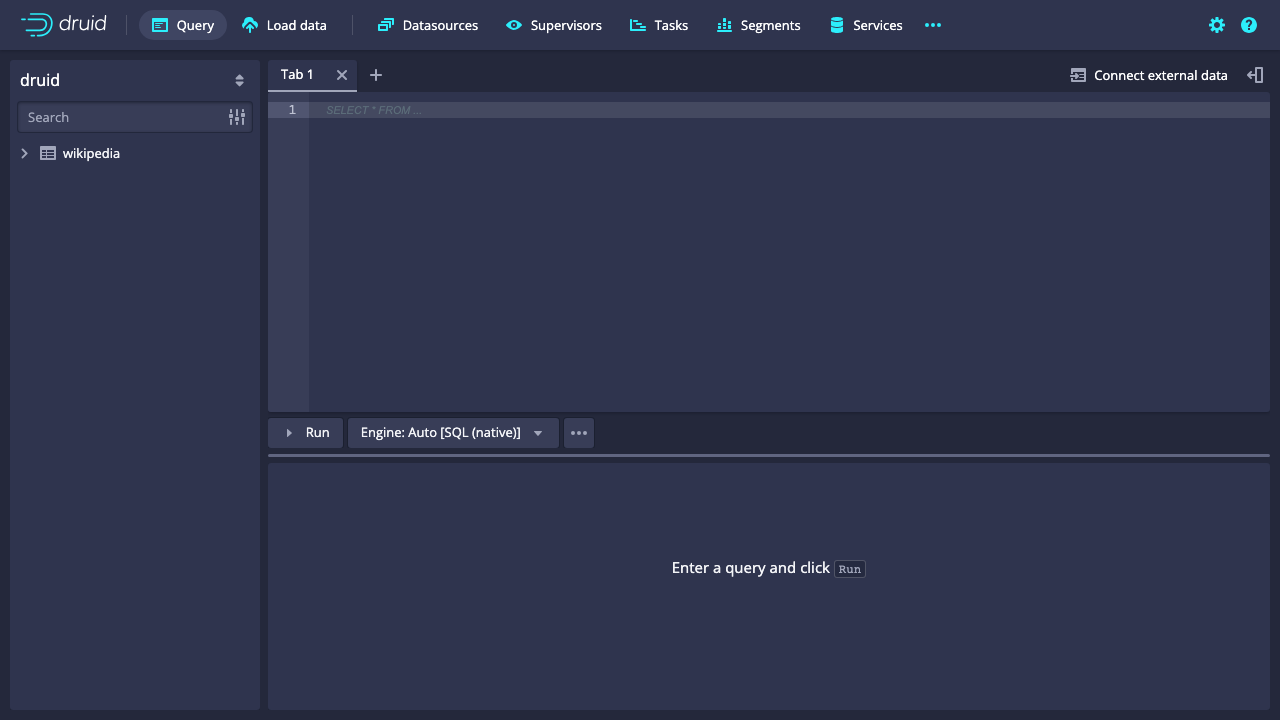The height and width of the screenshot is (720, 1280).
Task: Click the wikipedia table icon
Action: coord(48,153)
